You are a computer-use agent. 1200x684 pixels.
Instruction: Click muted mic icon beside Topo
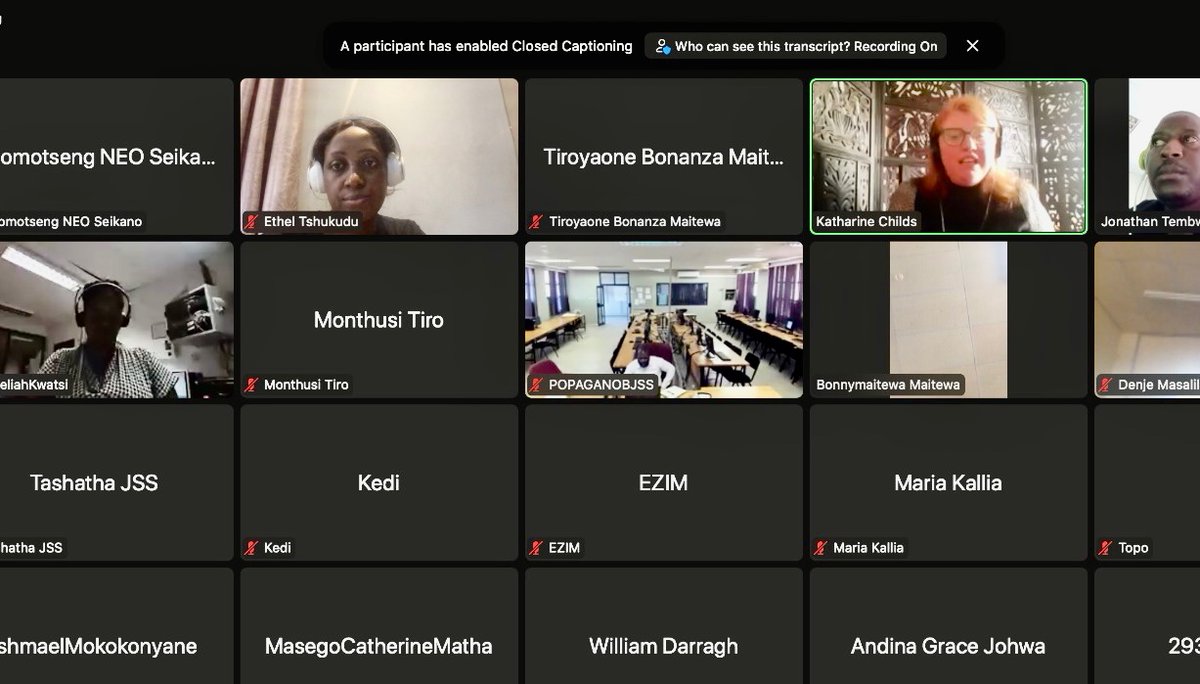1106,548
